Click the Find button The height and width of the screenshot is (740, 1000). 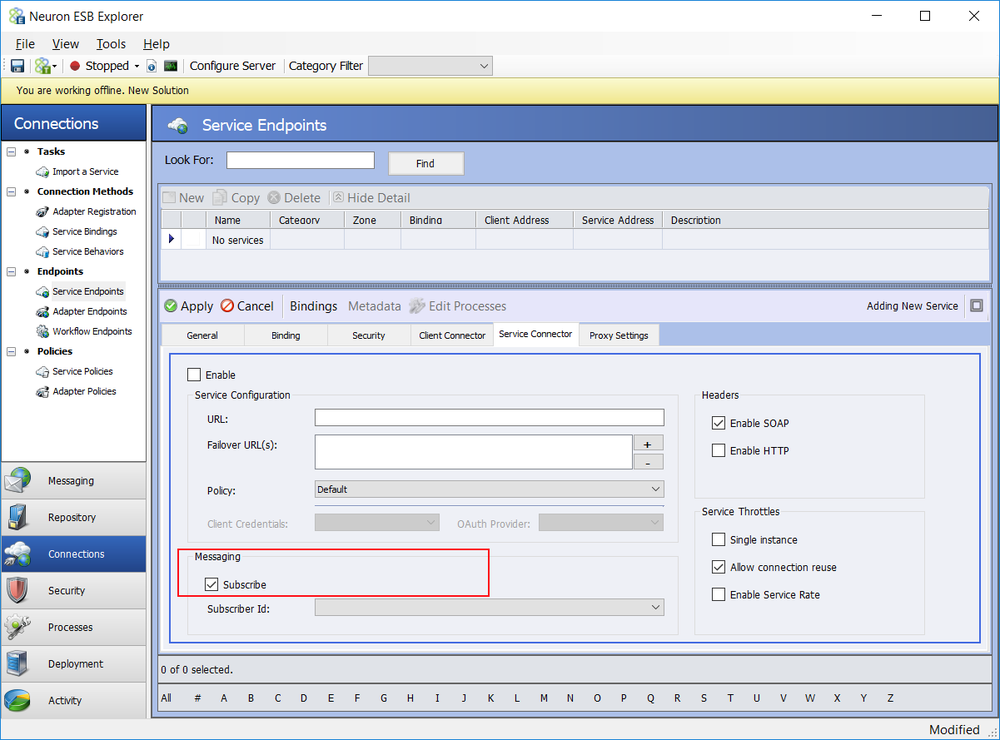(x=426, y=163)
